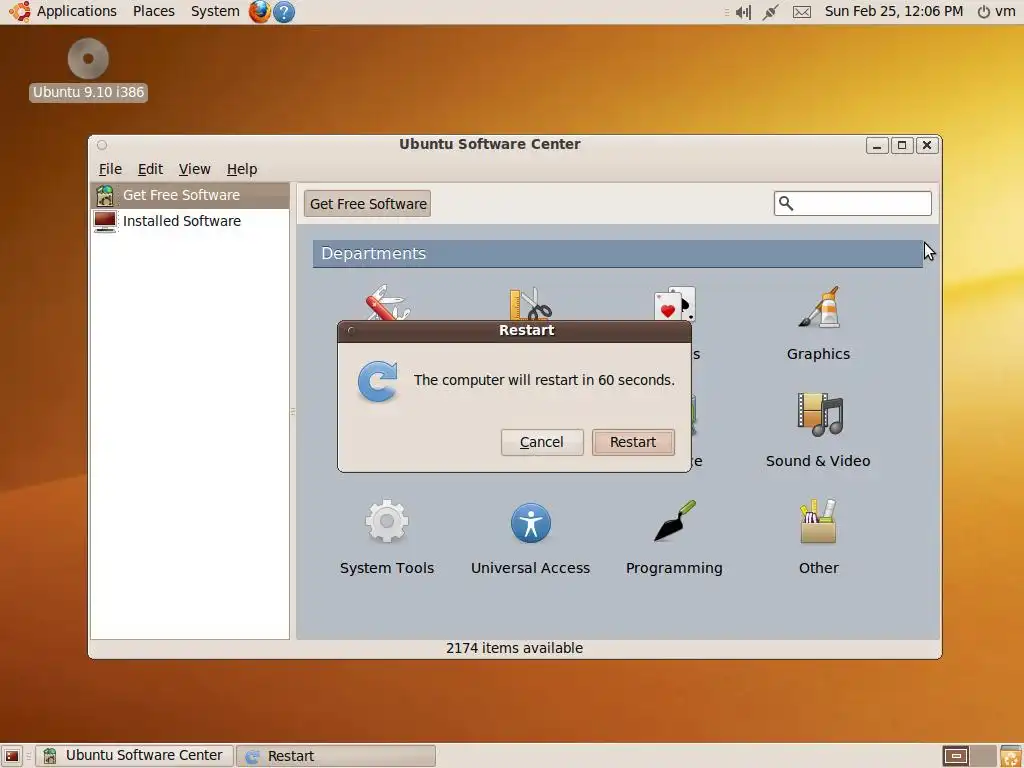
Task: Close the Ubuntu Software Center window
Action: click(927, 145)
